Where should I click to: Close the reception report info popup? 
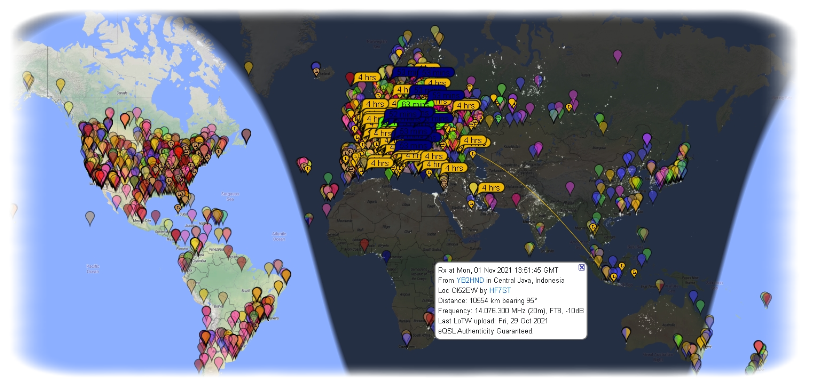(x=581, y=267)
